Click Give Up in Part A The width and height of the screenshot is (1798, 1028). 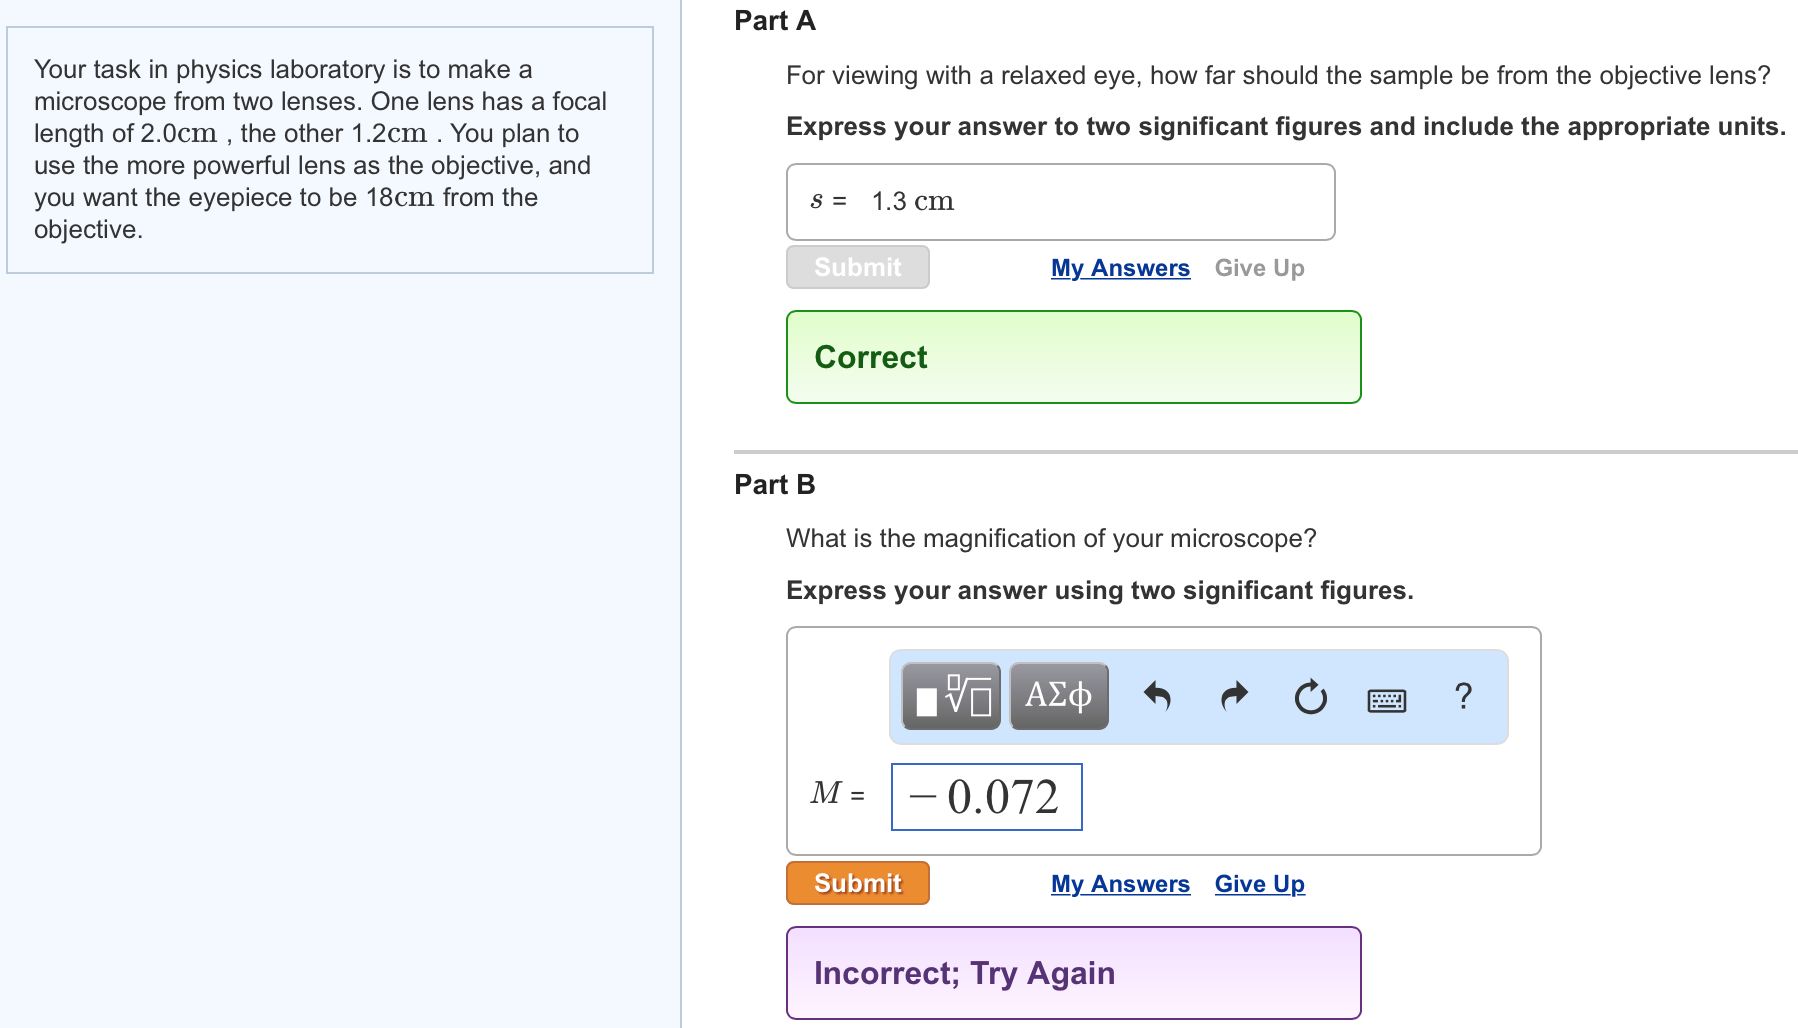(1258, 267)
